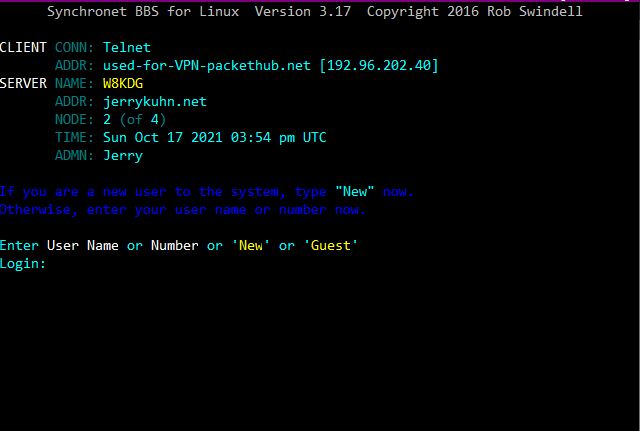Click the yellow 'New' option in login prompt
This screenshot has width=640, height=431.
[251, 245]
